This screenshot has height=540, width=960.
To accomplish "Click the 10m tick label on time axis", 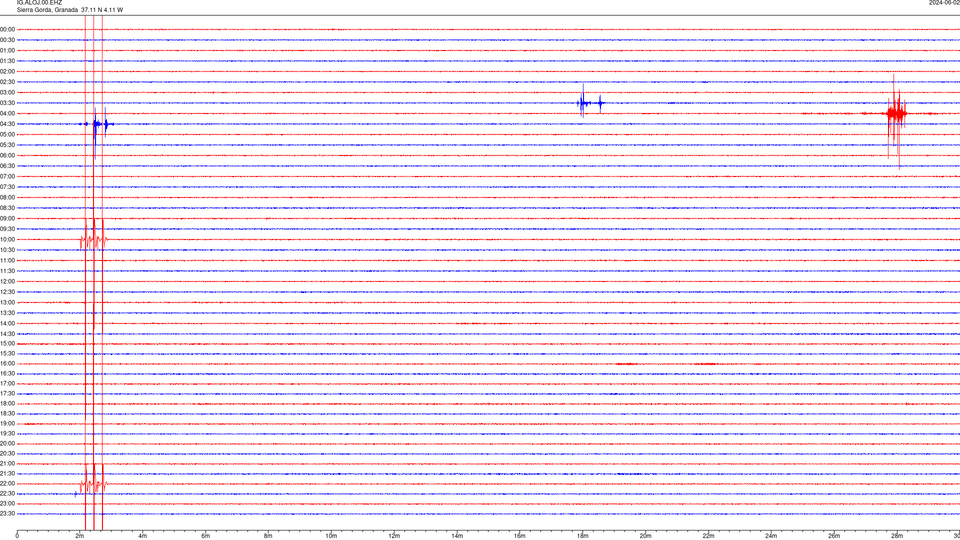I will click(x=331, y=536).
